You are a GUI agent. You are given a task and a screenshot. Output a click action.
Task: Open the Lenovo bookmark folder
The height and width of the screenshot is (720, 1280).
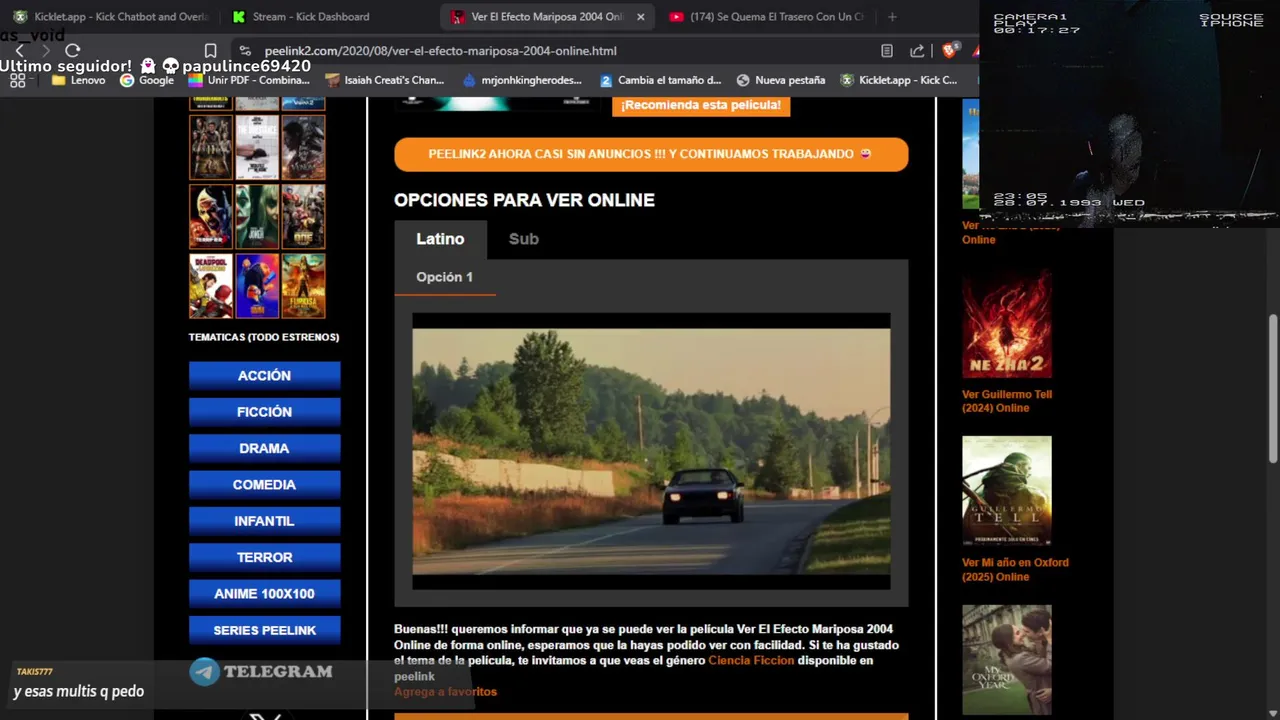79,80
